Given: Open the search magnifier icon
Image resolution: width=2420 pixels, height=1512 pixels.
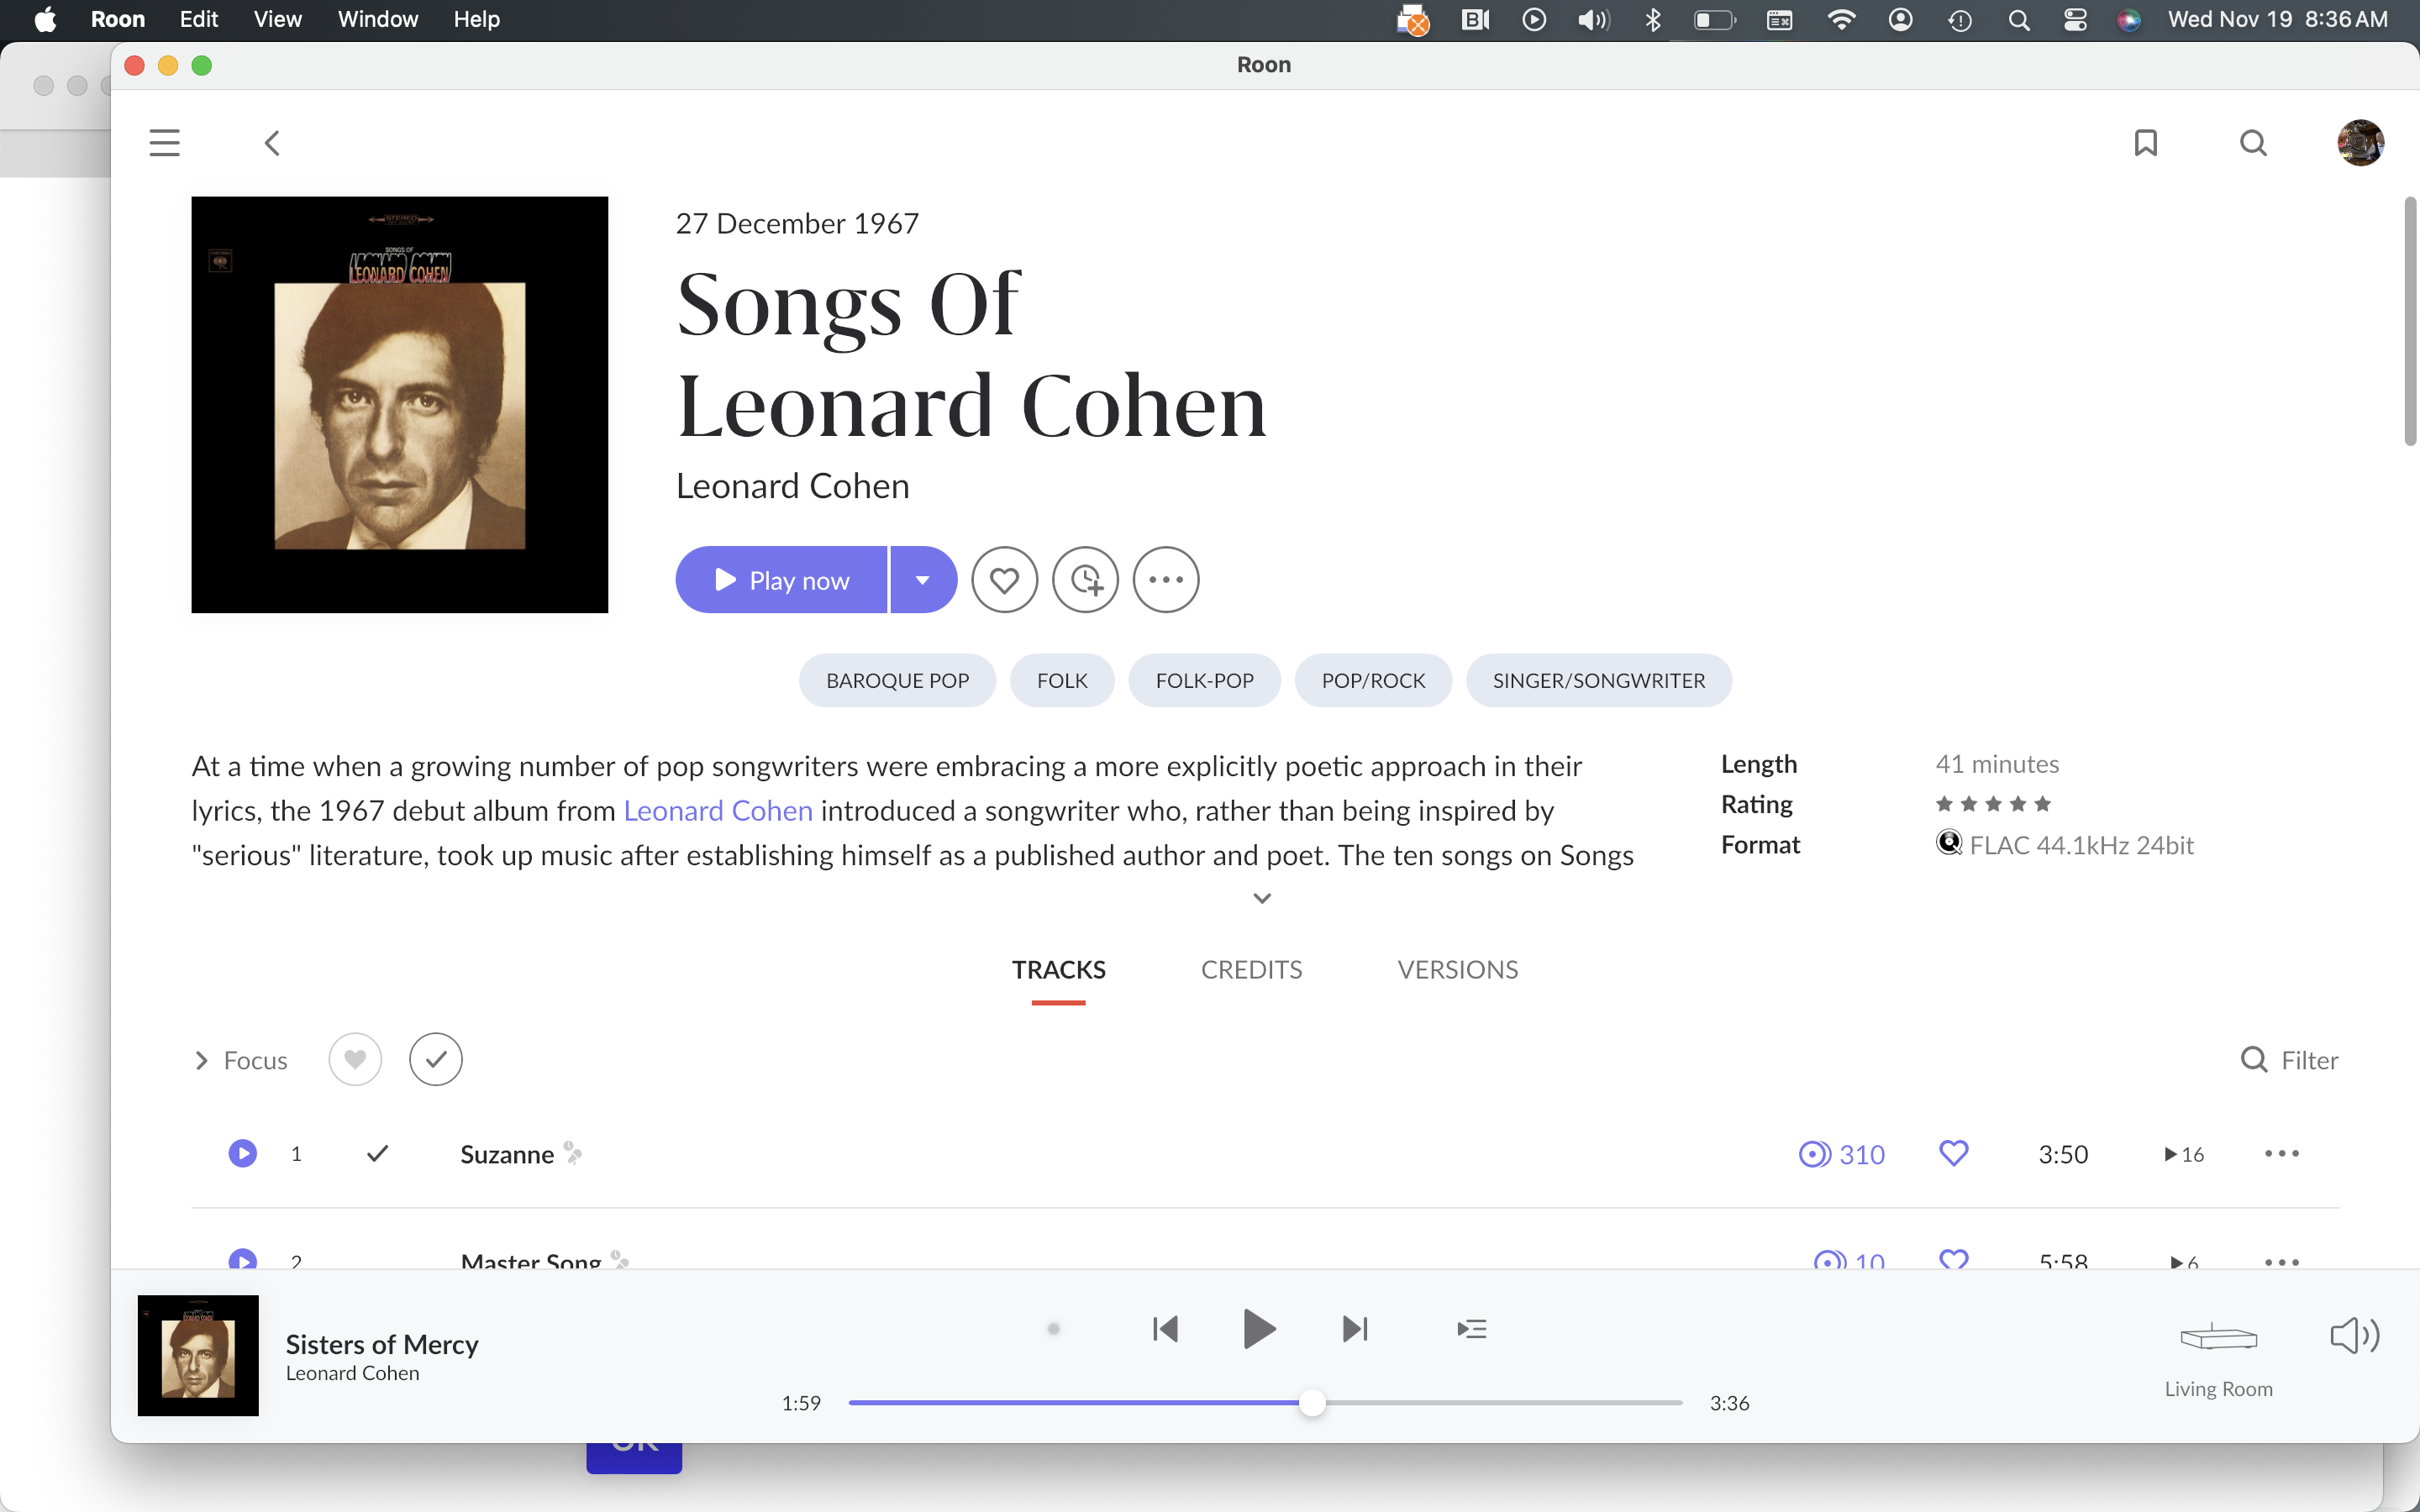Looking at the screenshot, I should coord(2252,143).
